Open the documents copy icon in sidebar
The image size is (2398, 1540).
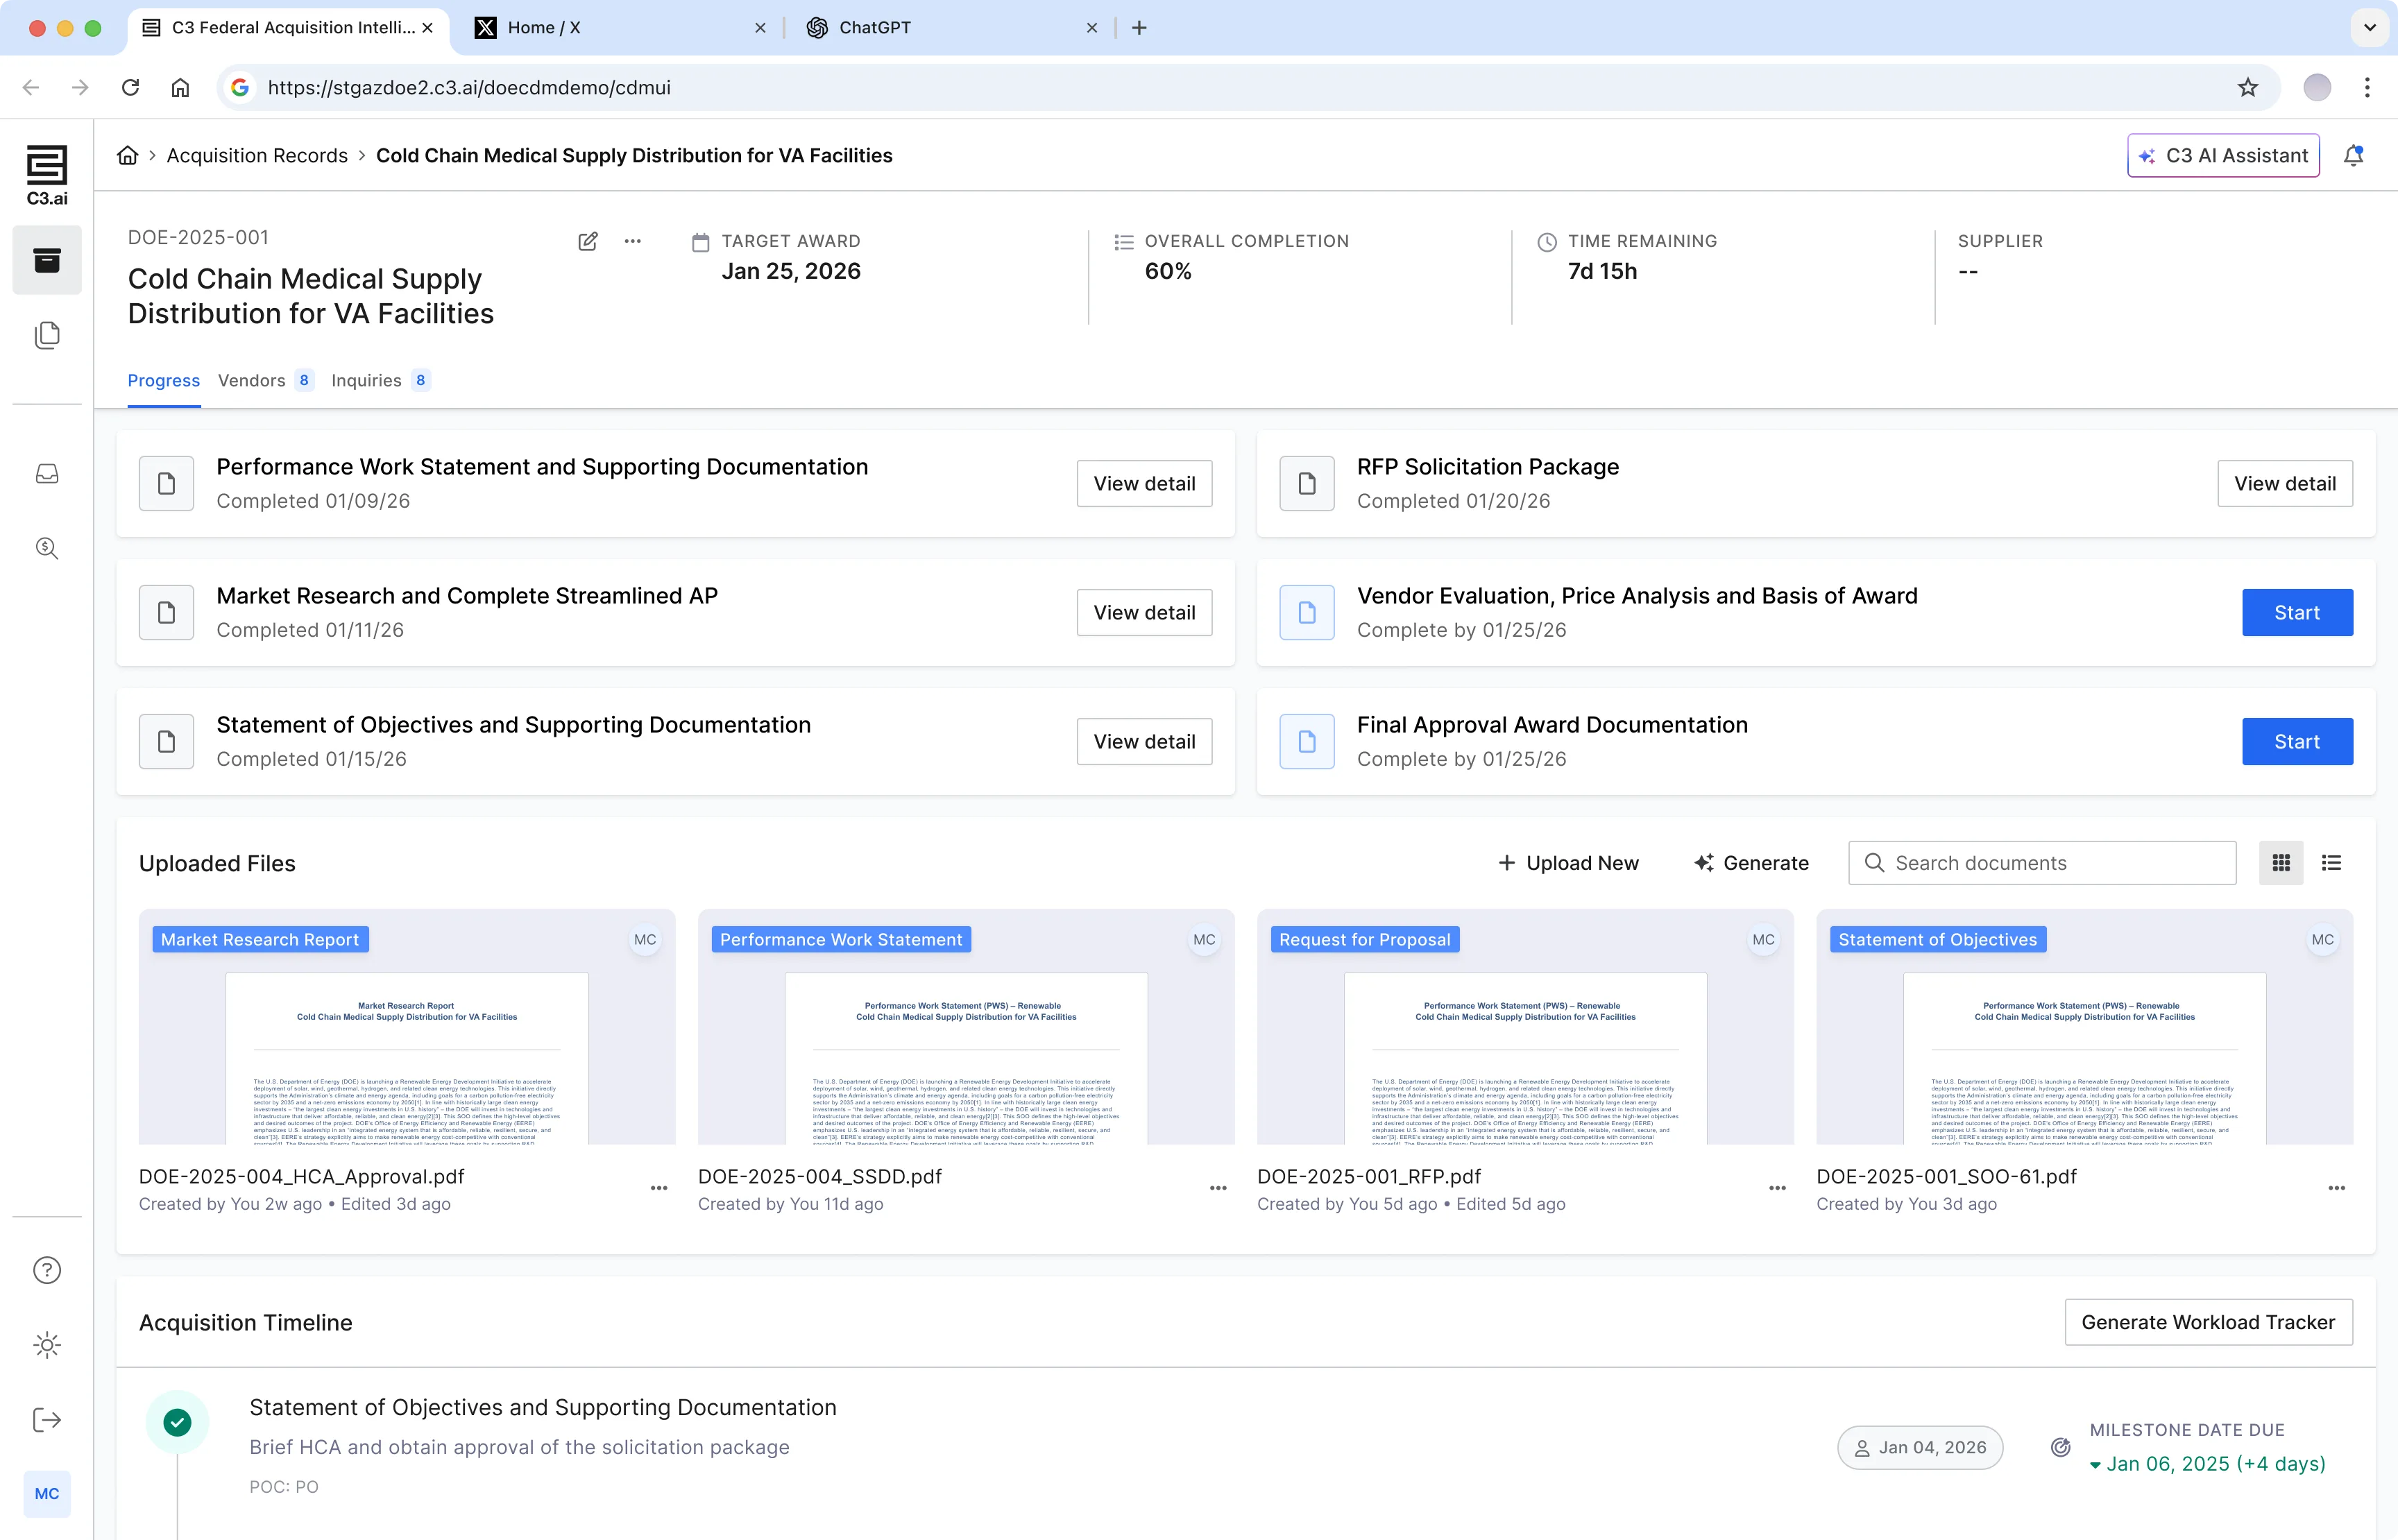tap(47, 334)
